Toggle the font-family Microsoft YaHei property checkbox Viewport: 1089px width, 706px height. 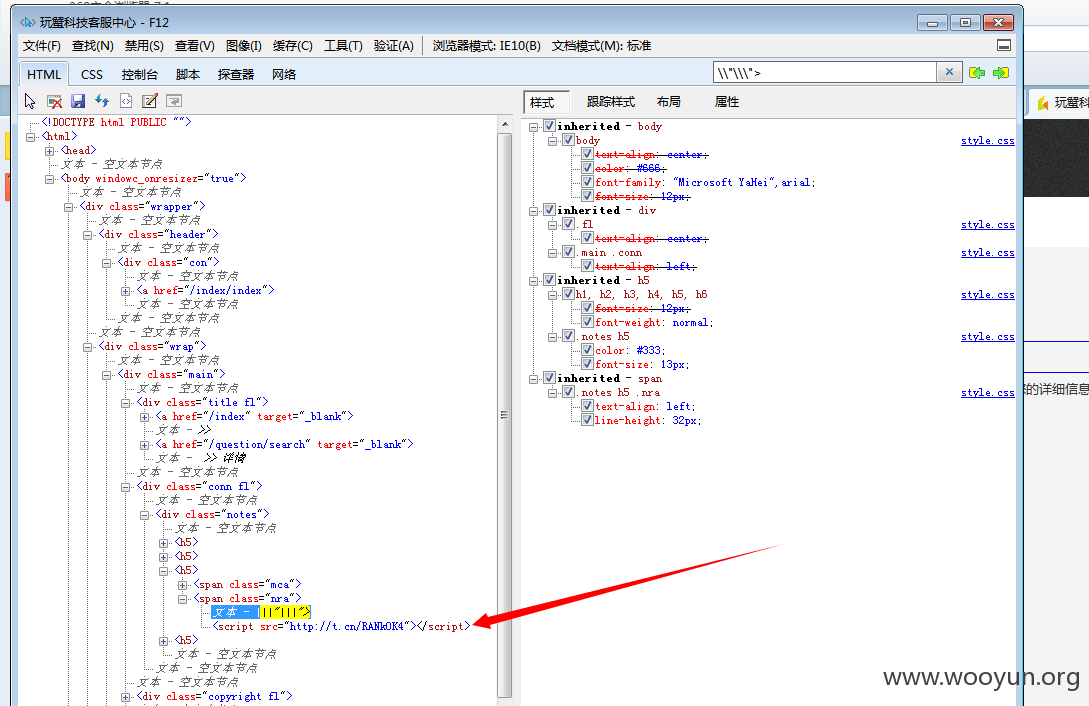[587, 182]
